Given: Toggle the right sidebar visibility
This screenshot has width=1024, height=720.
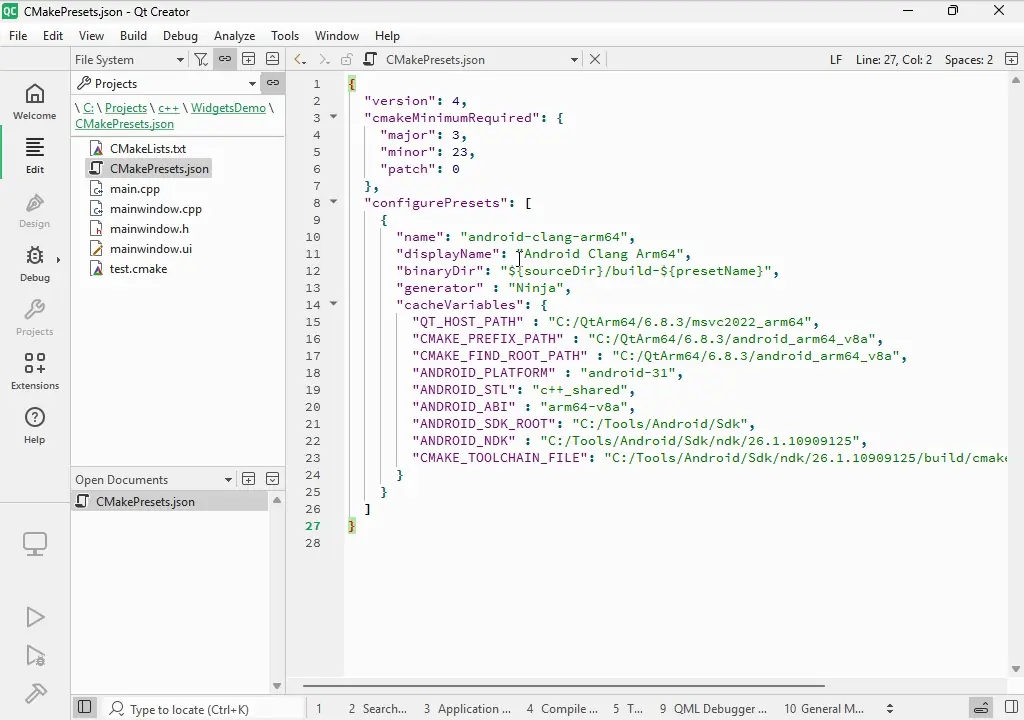Looking at the screenshot, I should tap(1011, 708).
